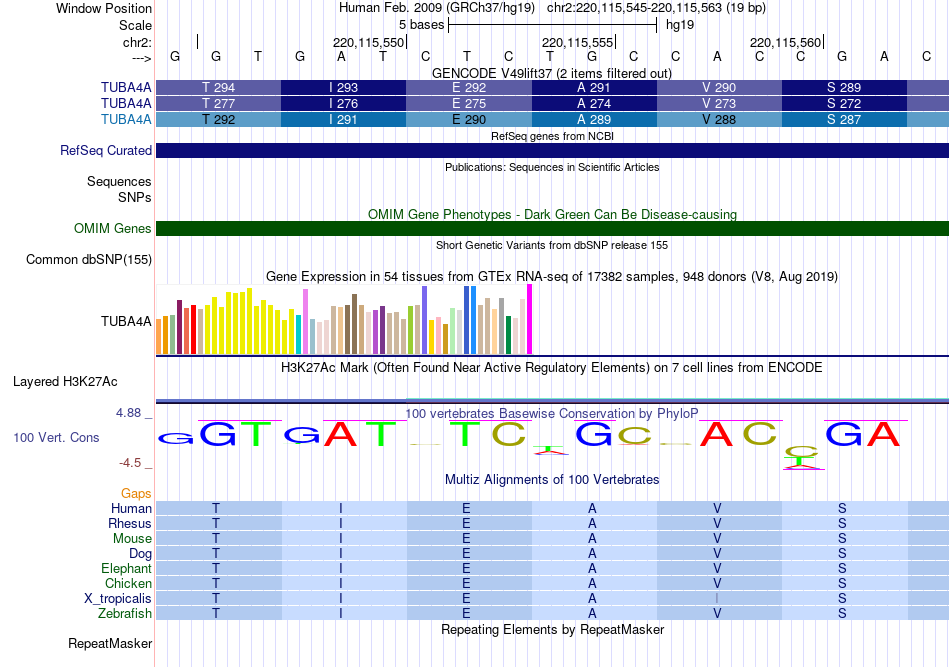Click chr2:220,115,545-220,115,563 (19 bp) position text
The image size is (950, 667).
(x=656, y=8)
